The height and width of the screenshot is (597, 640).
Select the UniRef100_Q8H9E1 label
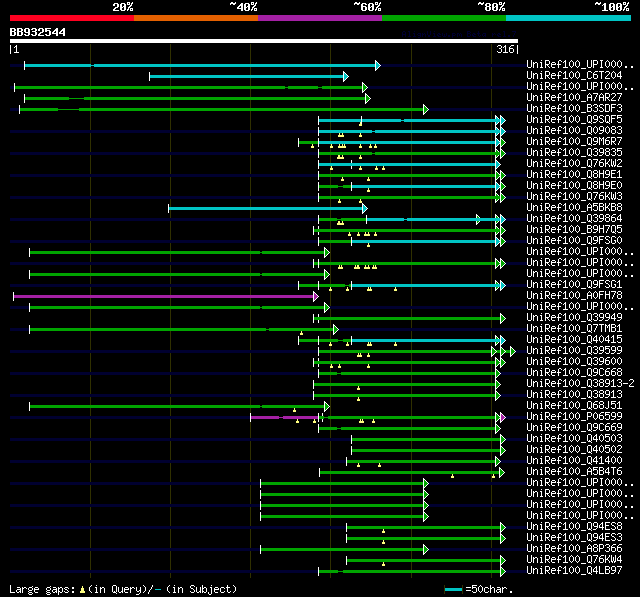pyautogui.click(x=574, y=175)
